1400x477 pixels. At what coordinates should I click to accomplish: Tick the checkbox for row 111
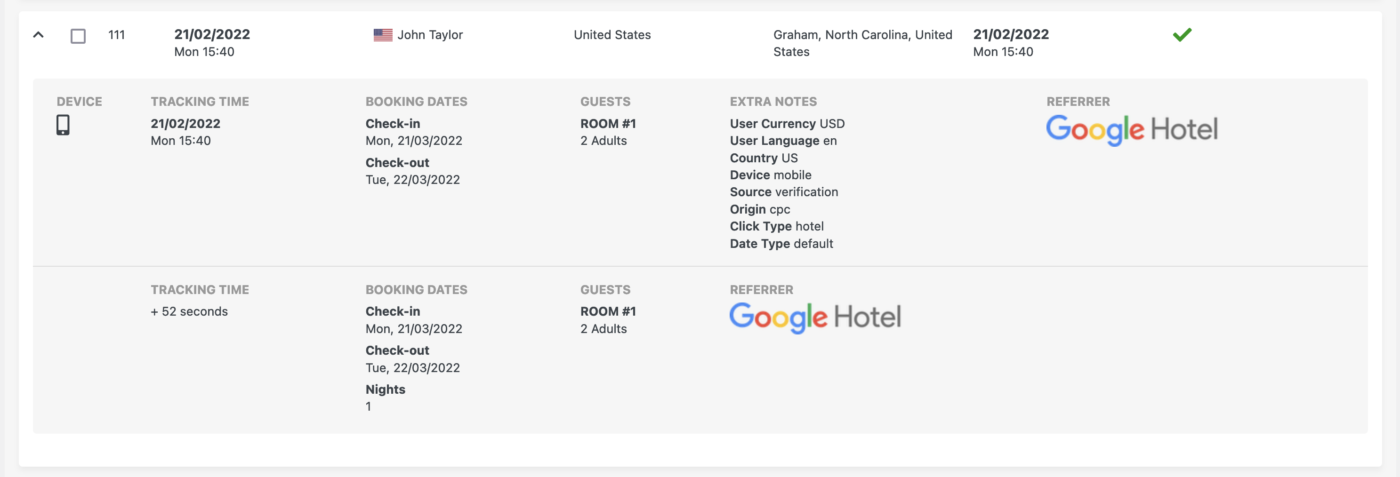pyautogui.click(x=78, y=36)
